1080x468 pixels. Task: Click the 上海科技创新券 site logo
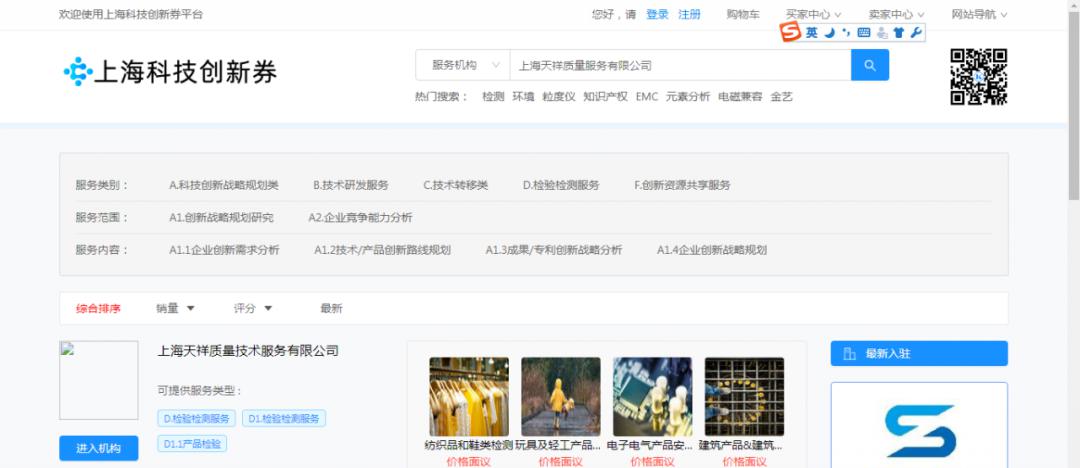[170, 72]
